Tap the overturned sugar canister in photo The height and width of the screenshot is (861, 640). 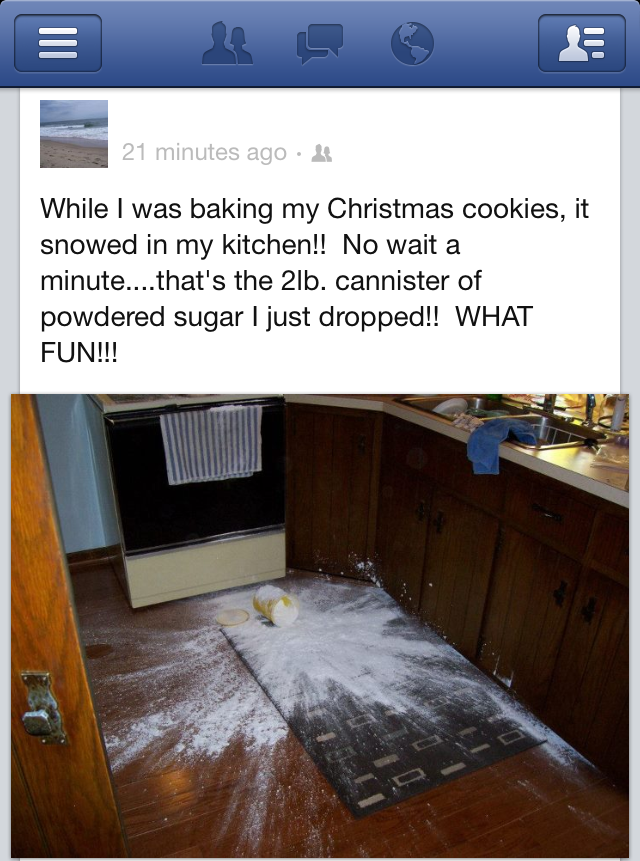click(276, 605)
